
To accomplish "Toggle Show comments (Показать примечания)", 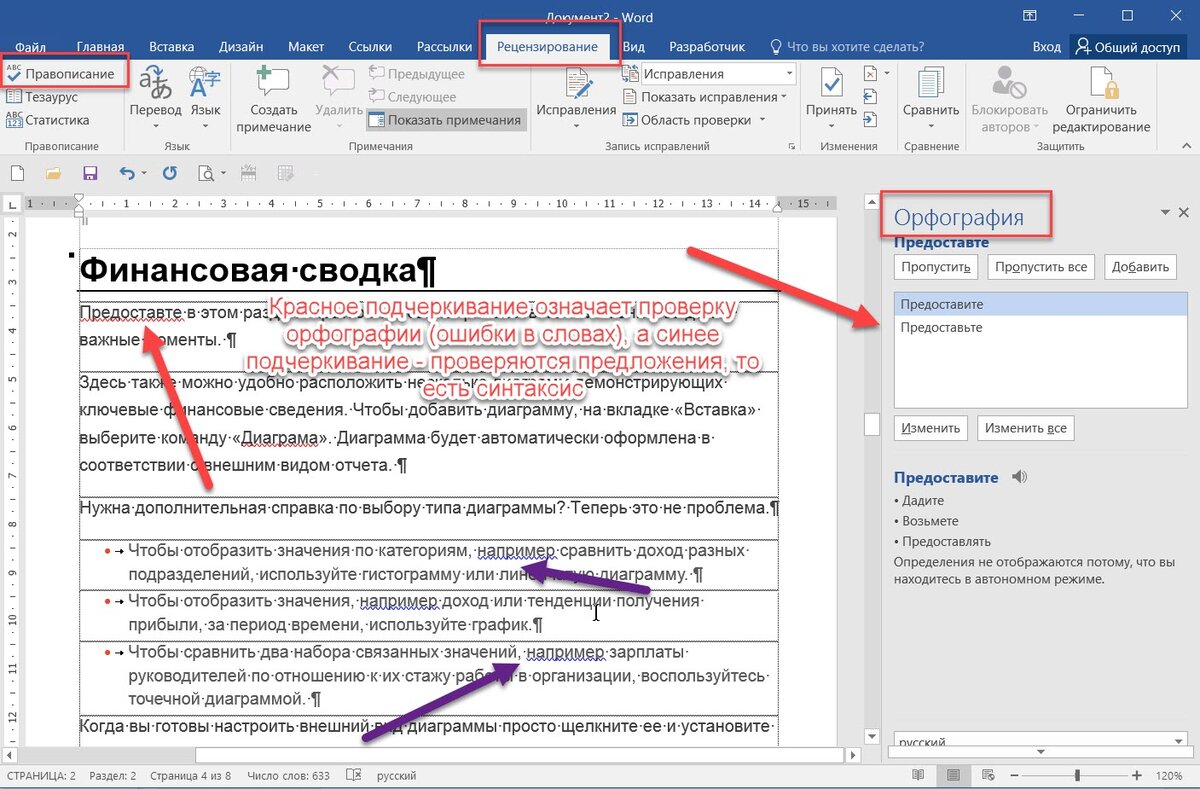I will pyautogui.click(x=445, y=120).
